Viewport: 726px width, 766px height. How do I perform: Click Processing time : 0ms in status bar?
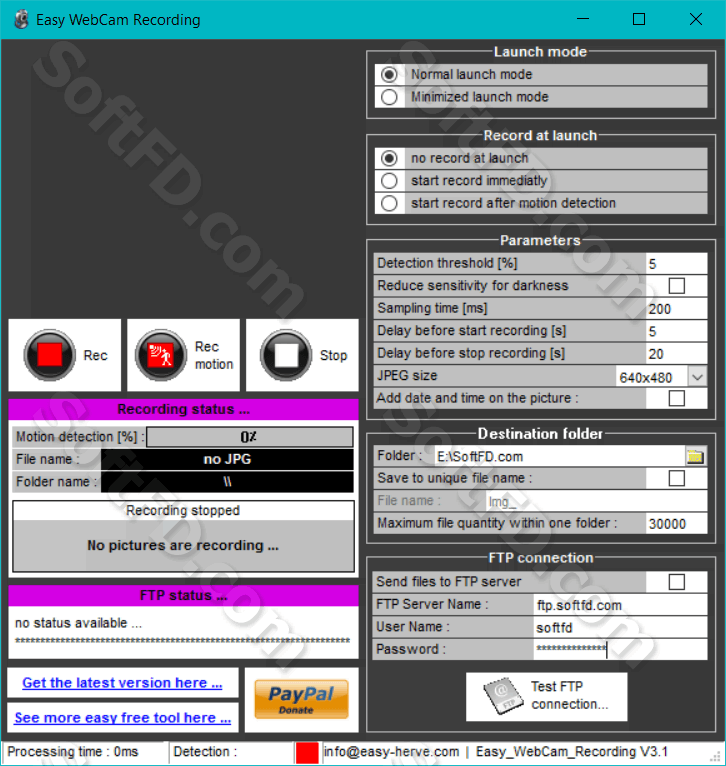73,752
